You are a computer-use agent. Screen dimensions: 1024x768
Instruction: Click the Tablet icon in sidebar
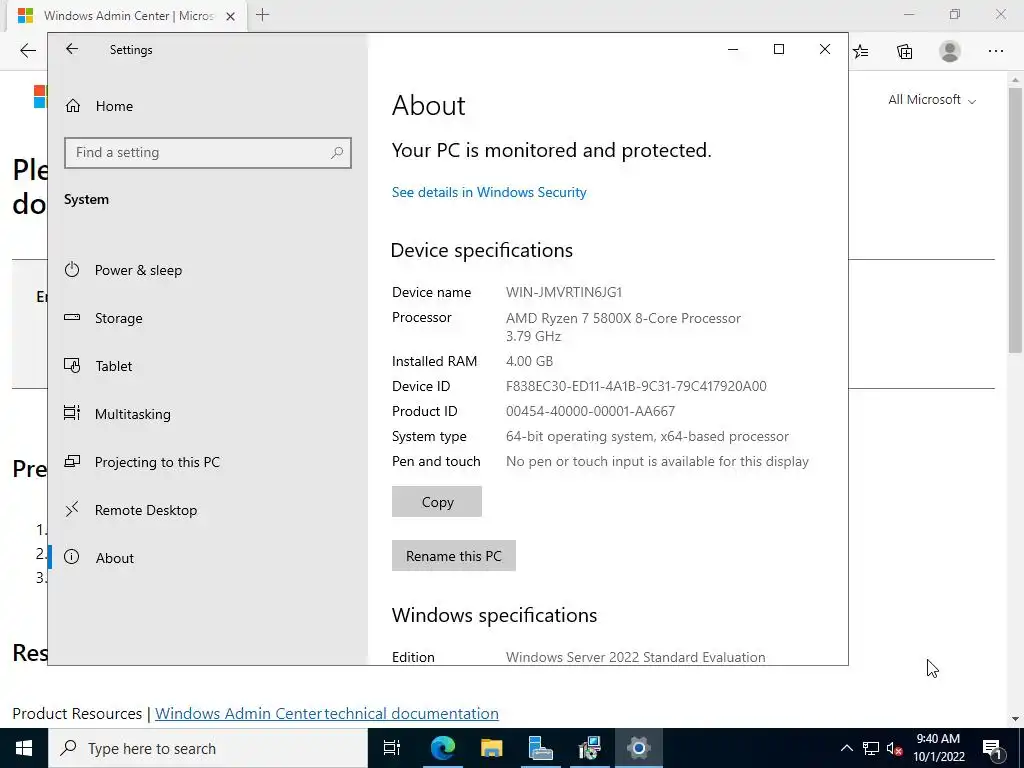[x=72, y=366]
